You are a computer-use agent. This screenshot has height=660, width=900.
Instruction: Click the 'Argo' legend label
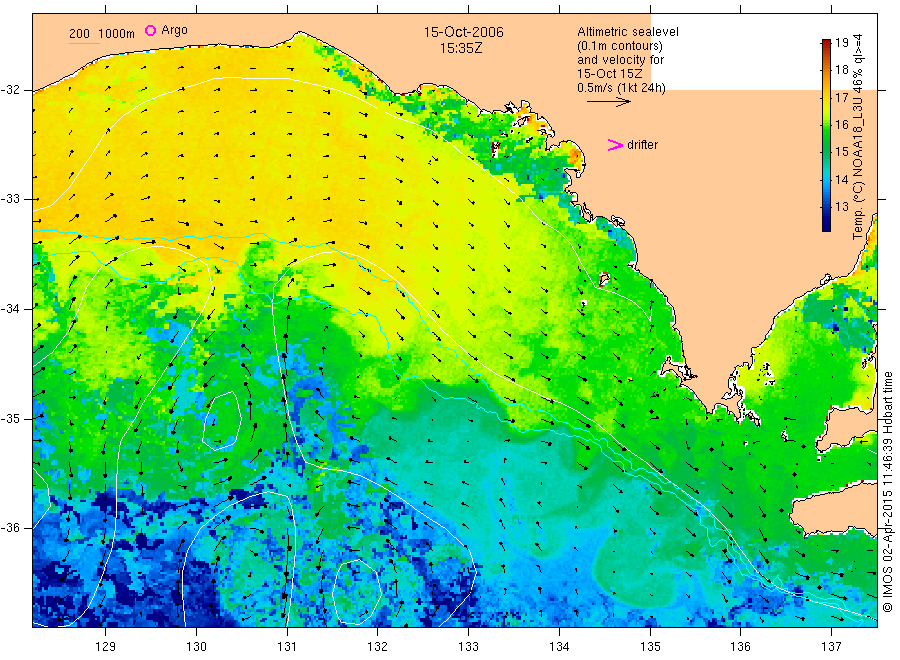174,30
